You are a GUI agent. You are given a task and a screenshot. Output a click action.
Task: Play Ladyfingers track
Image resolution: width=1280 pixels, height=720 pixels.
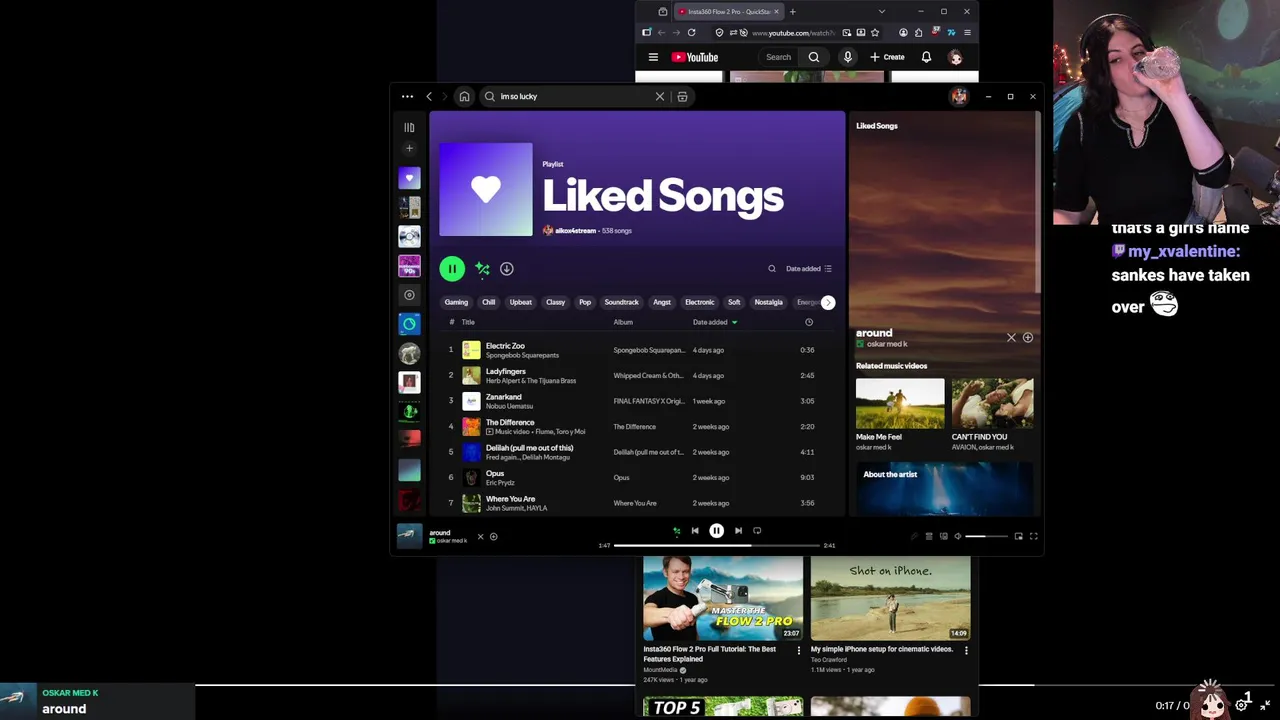pyautogui.click(x=637, y=376)
